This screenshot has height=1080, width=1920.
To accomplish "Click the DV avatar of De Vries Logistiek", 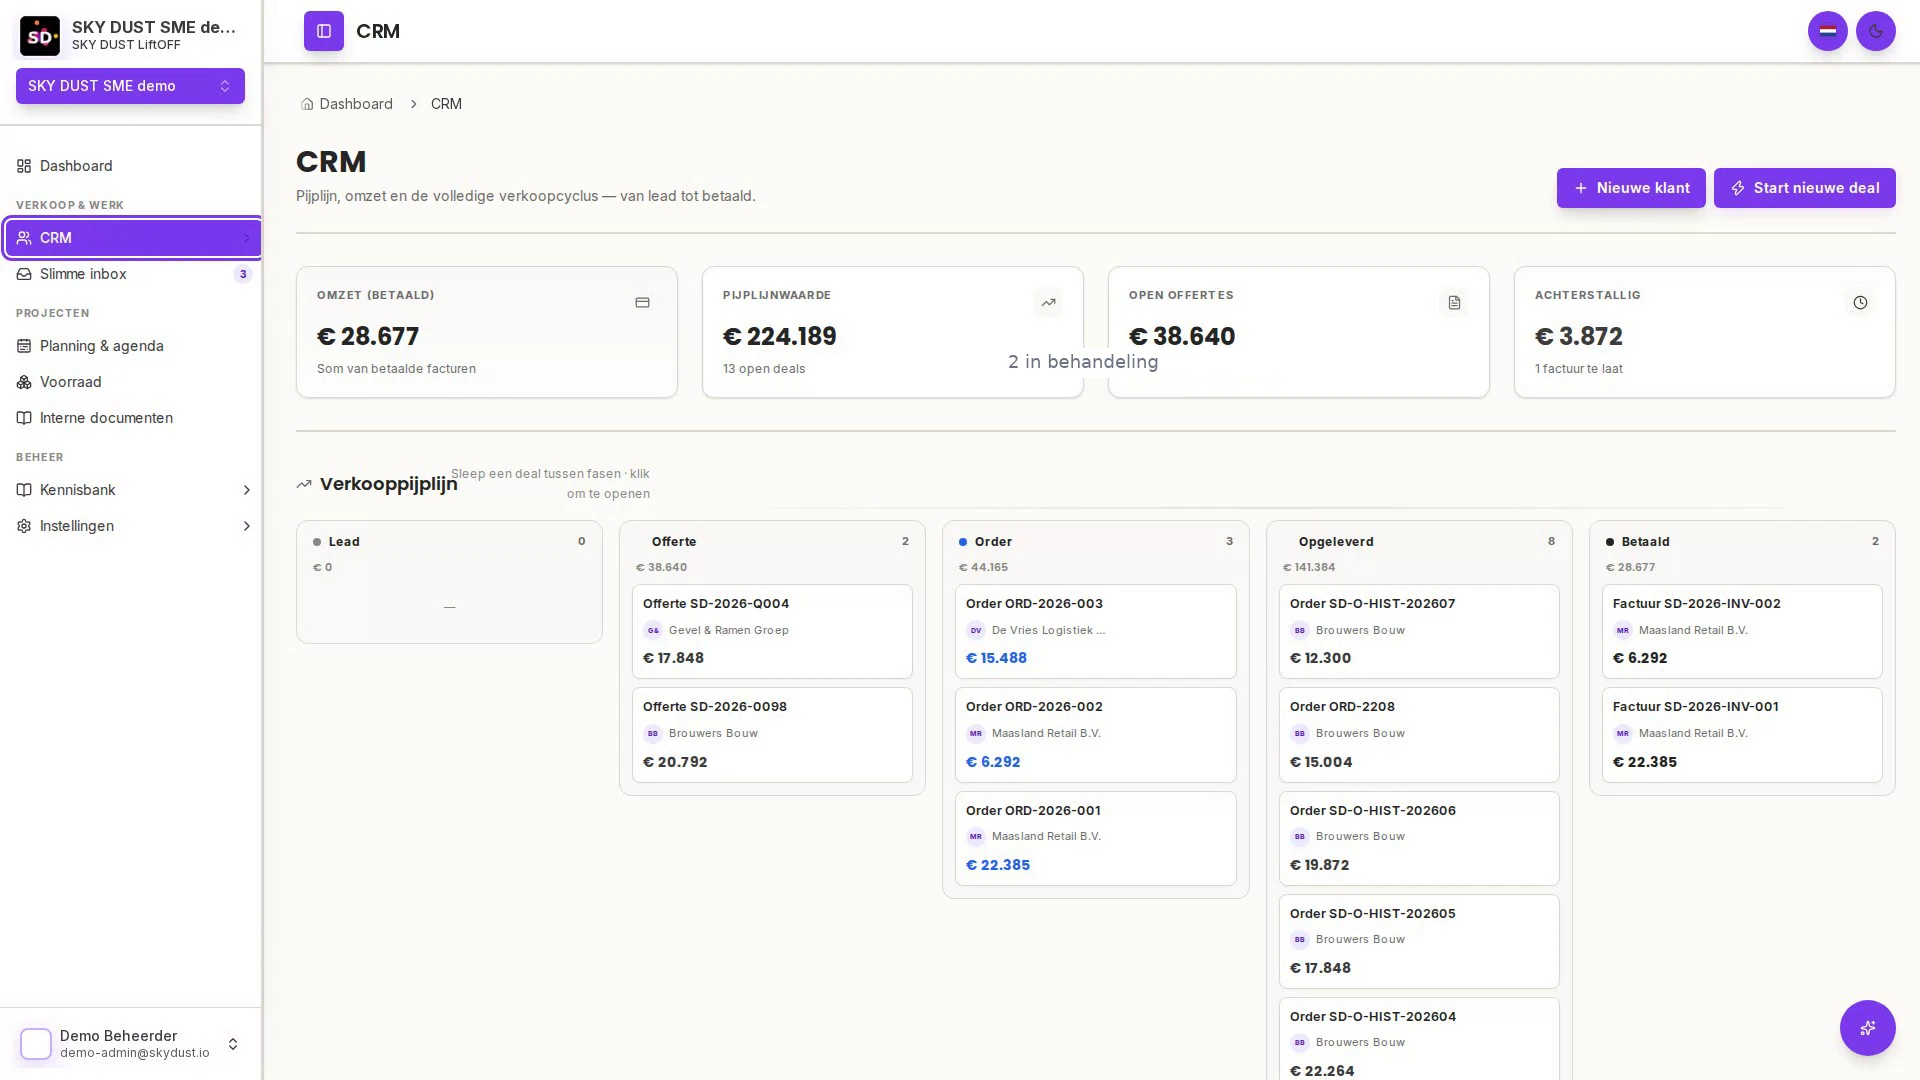I will [x=976, y=631].
